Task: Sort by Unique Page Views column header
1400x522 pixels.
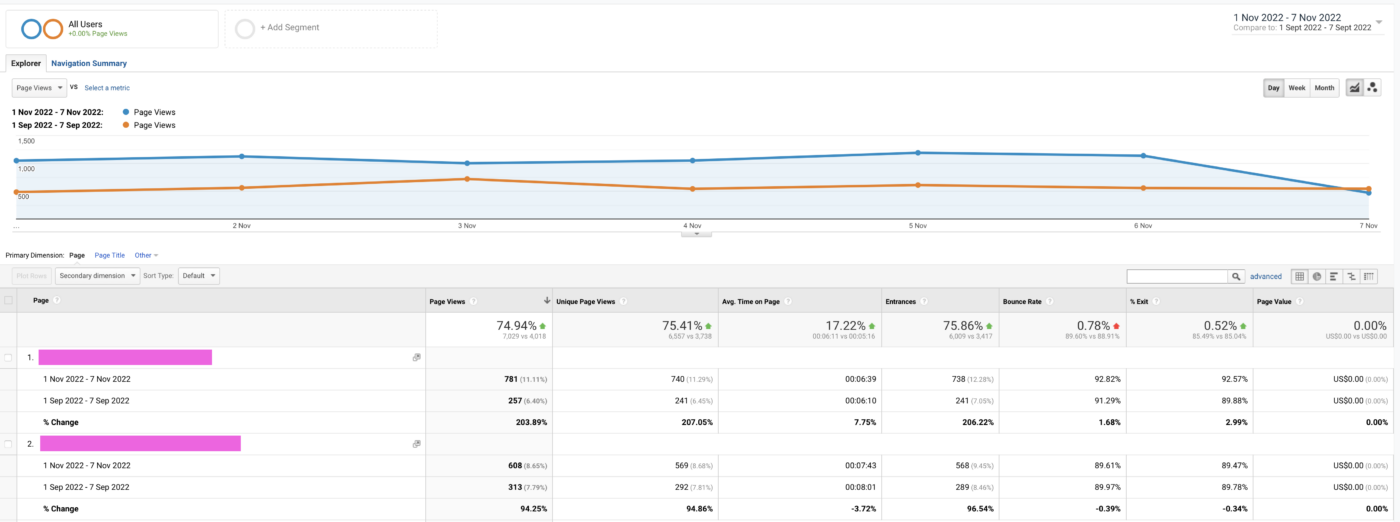Action: (x=587, y=301)
